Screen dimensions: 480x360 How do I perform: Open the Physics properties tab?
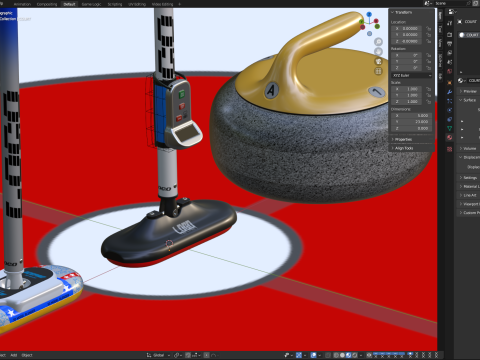pyautogui.click(x=450, y=110)
